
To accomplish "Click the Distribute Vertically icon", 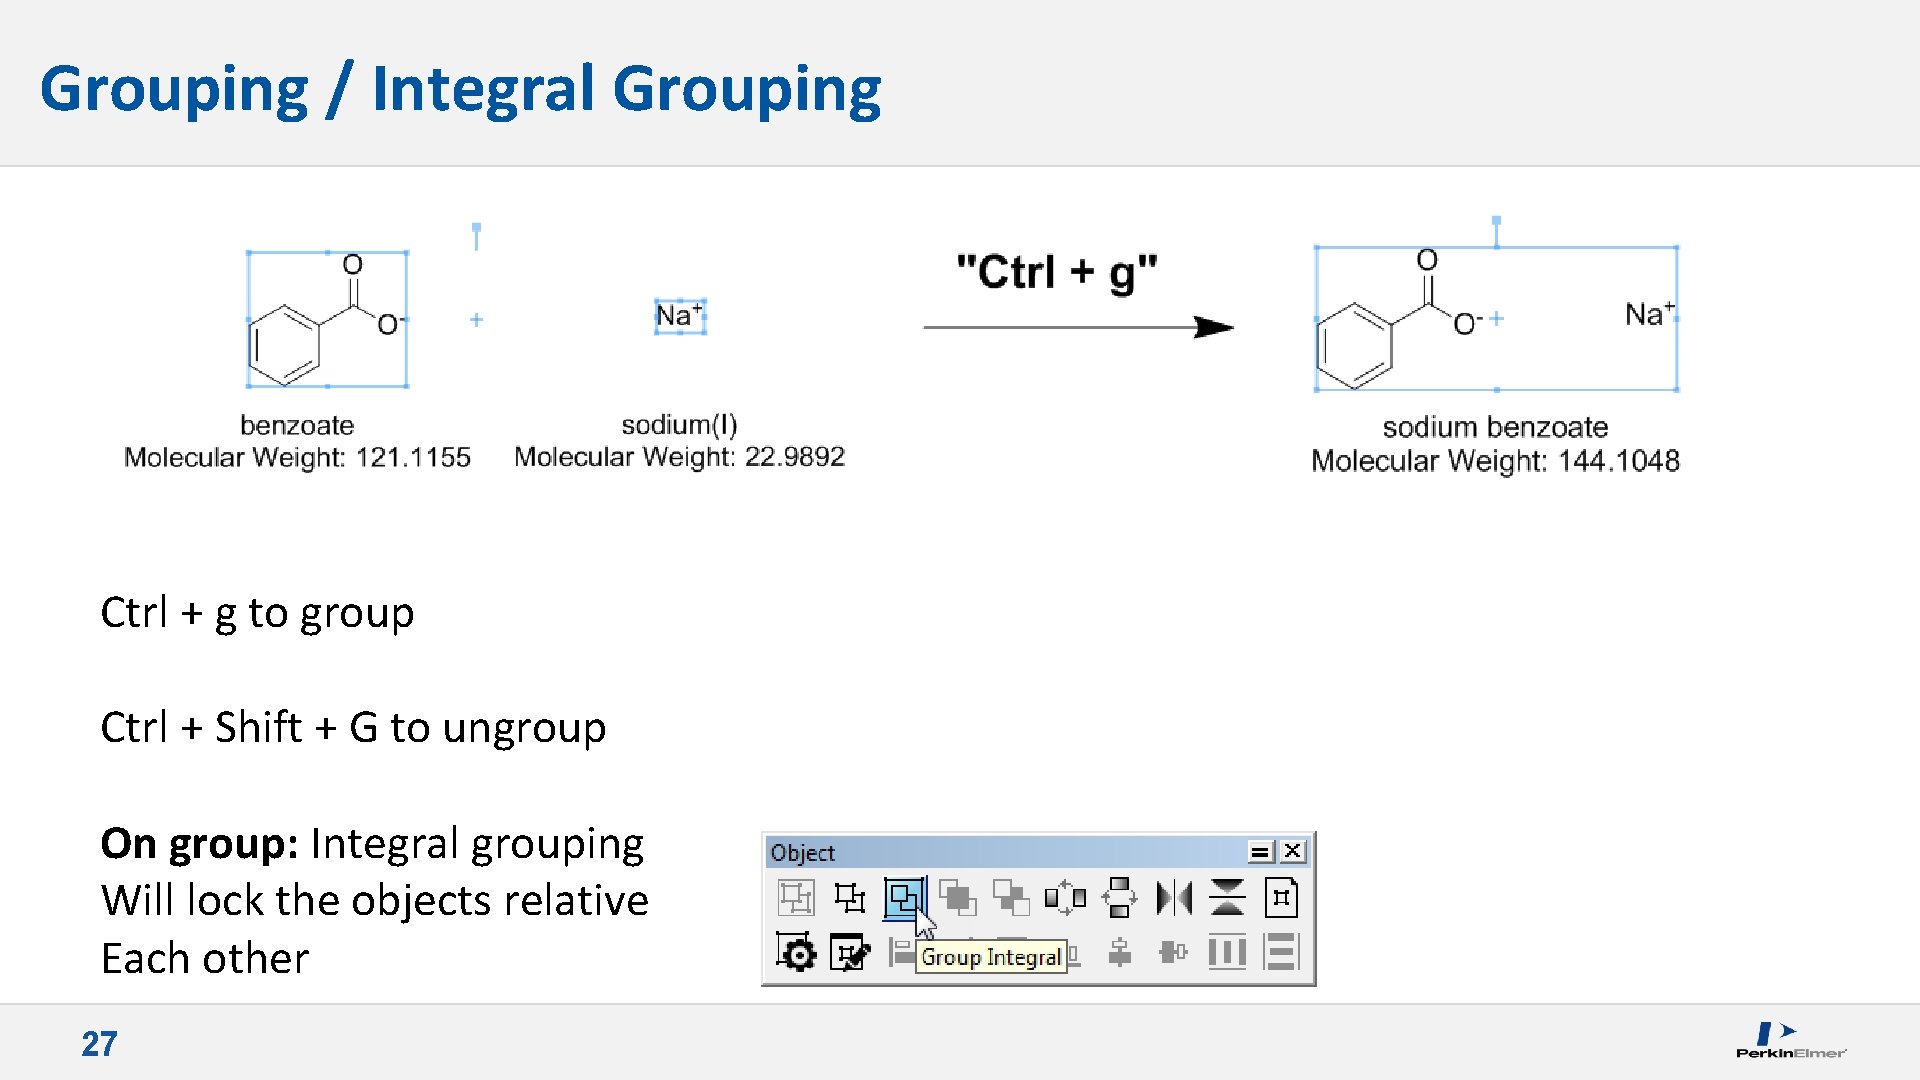I will tap(1281, 952).
